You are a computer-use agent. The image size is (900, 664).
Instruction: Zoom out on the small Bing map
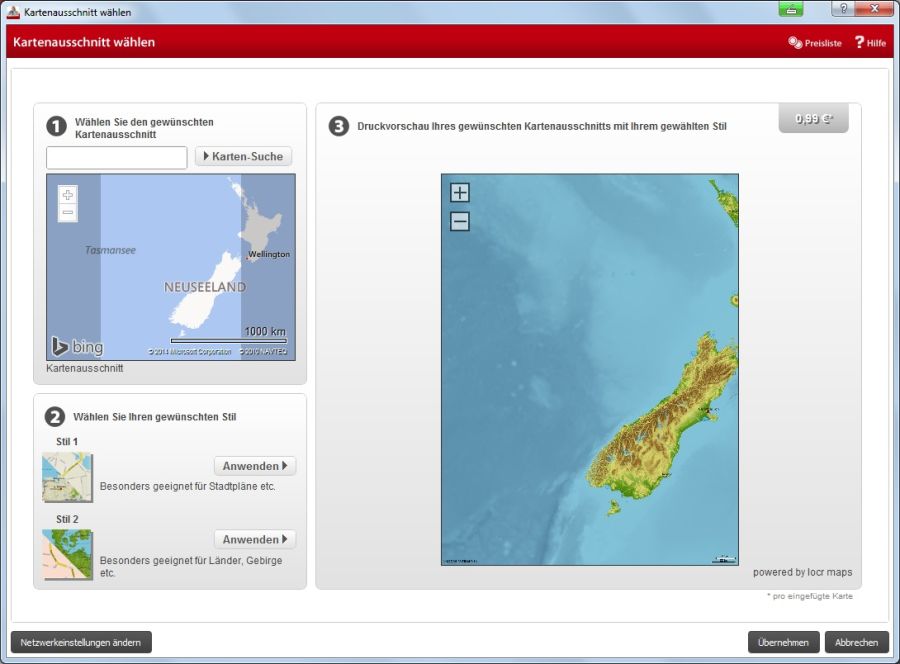click(x=67, y=213)
